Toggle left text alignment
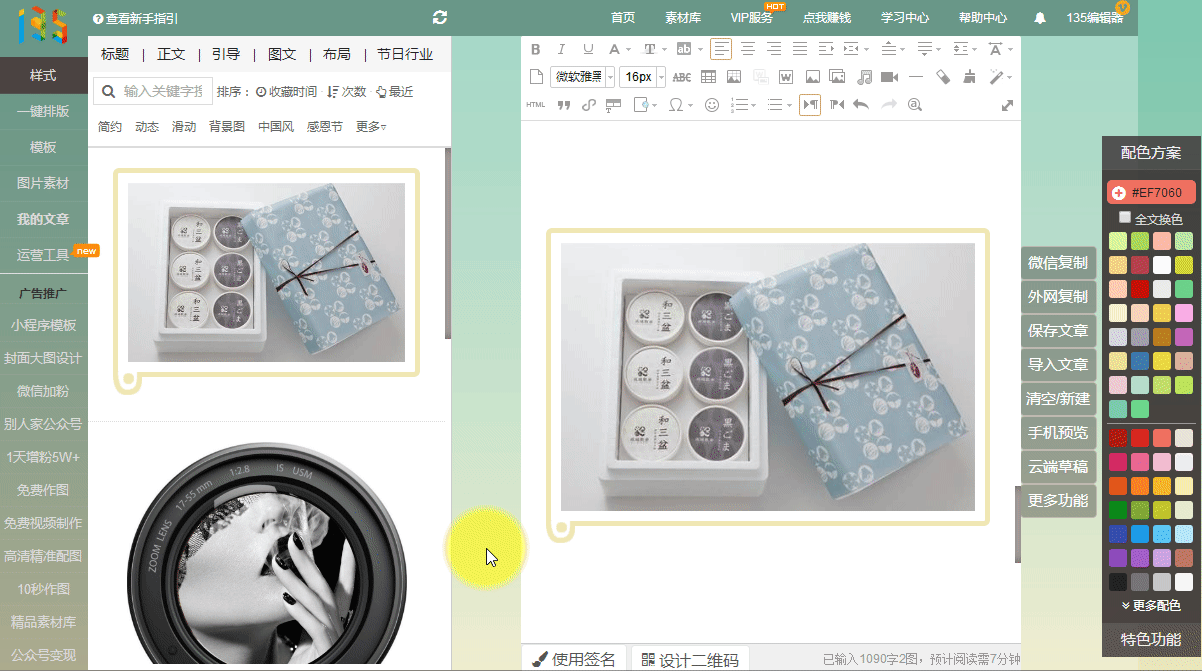The image size is (1202, 671). click(721, 49)
